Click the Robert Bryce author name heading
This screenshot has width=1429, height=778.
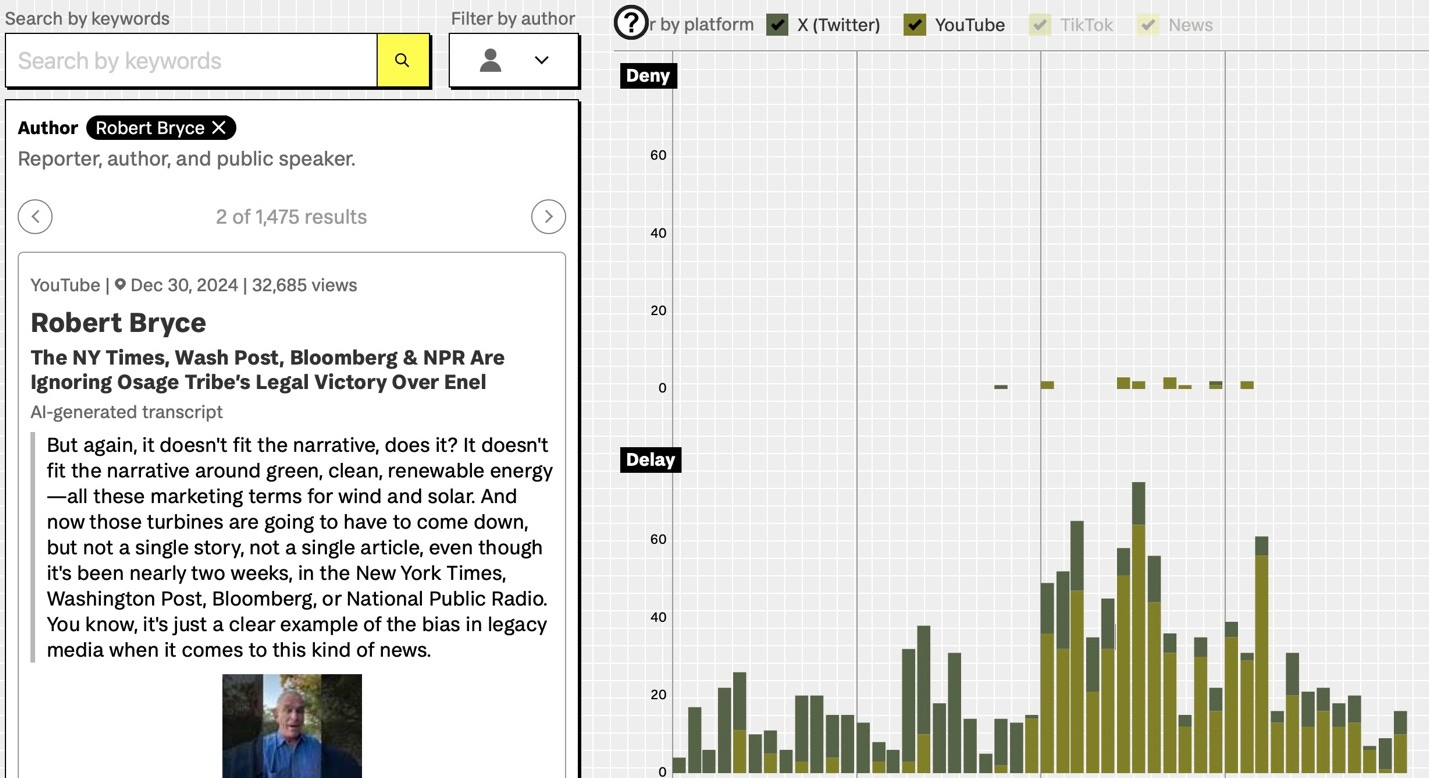(118, 323)
